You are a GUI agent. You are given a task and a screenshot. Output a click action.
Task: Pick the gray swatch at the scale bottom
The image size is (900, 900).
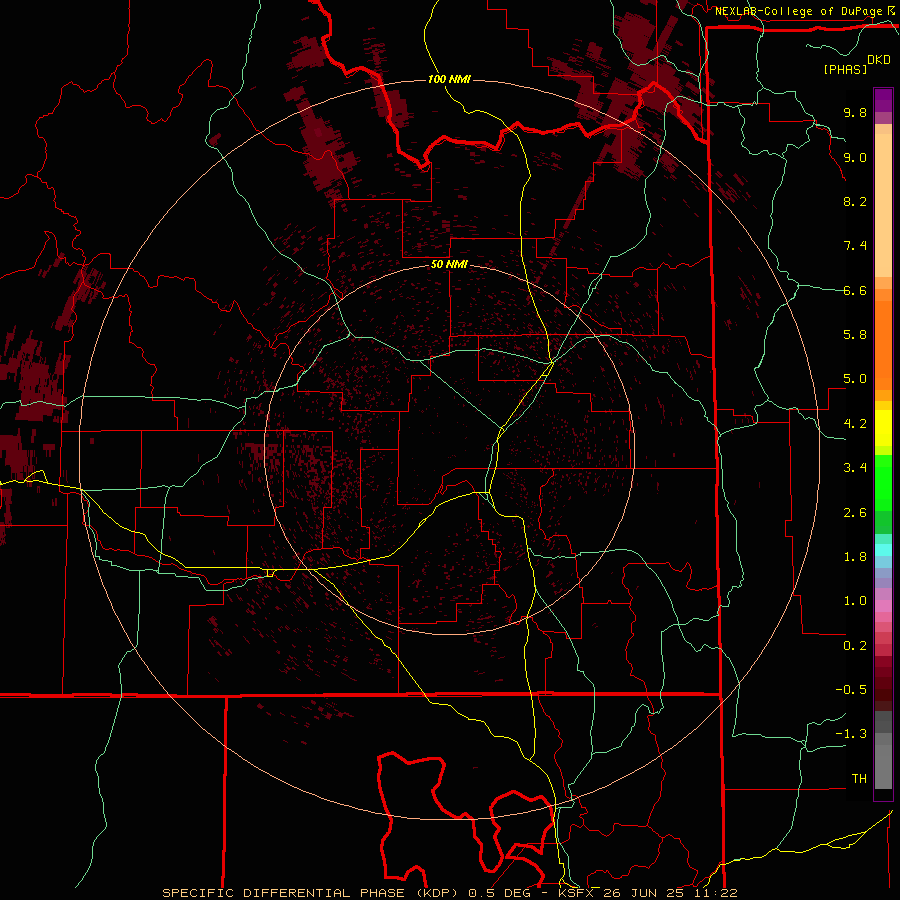click(883, 767)
